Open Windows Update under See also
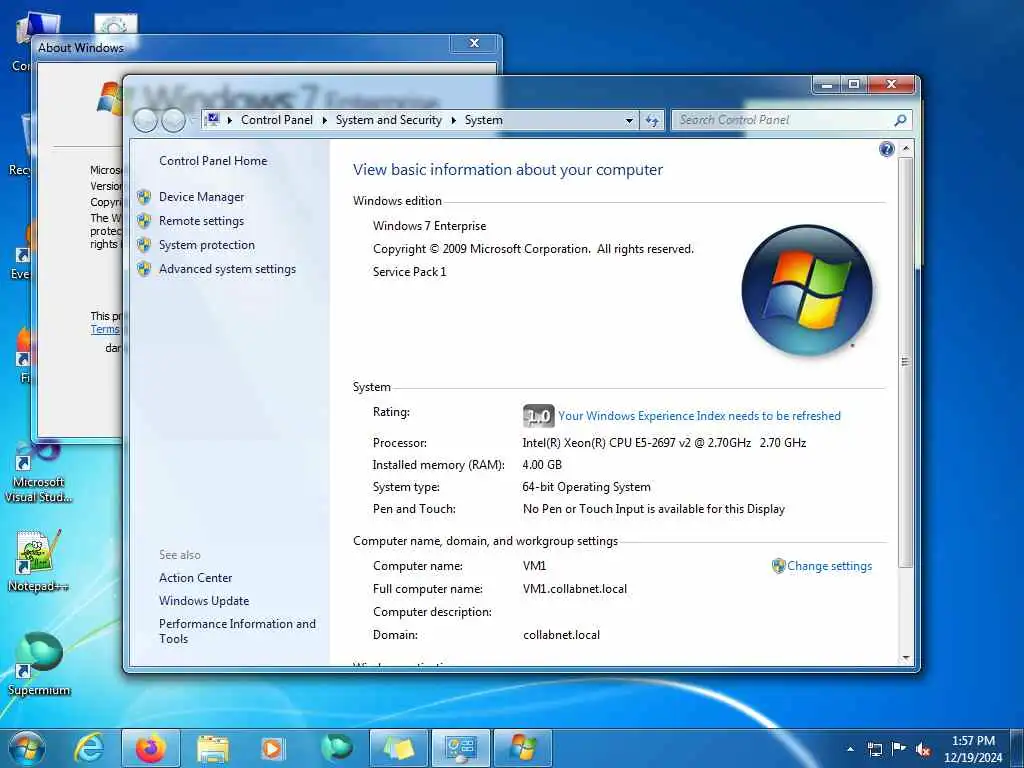The image size is (1024, 768). click(204, 601)
